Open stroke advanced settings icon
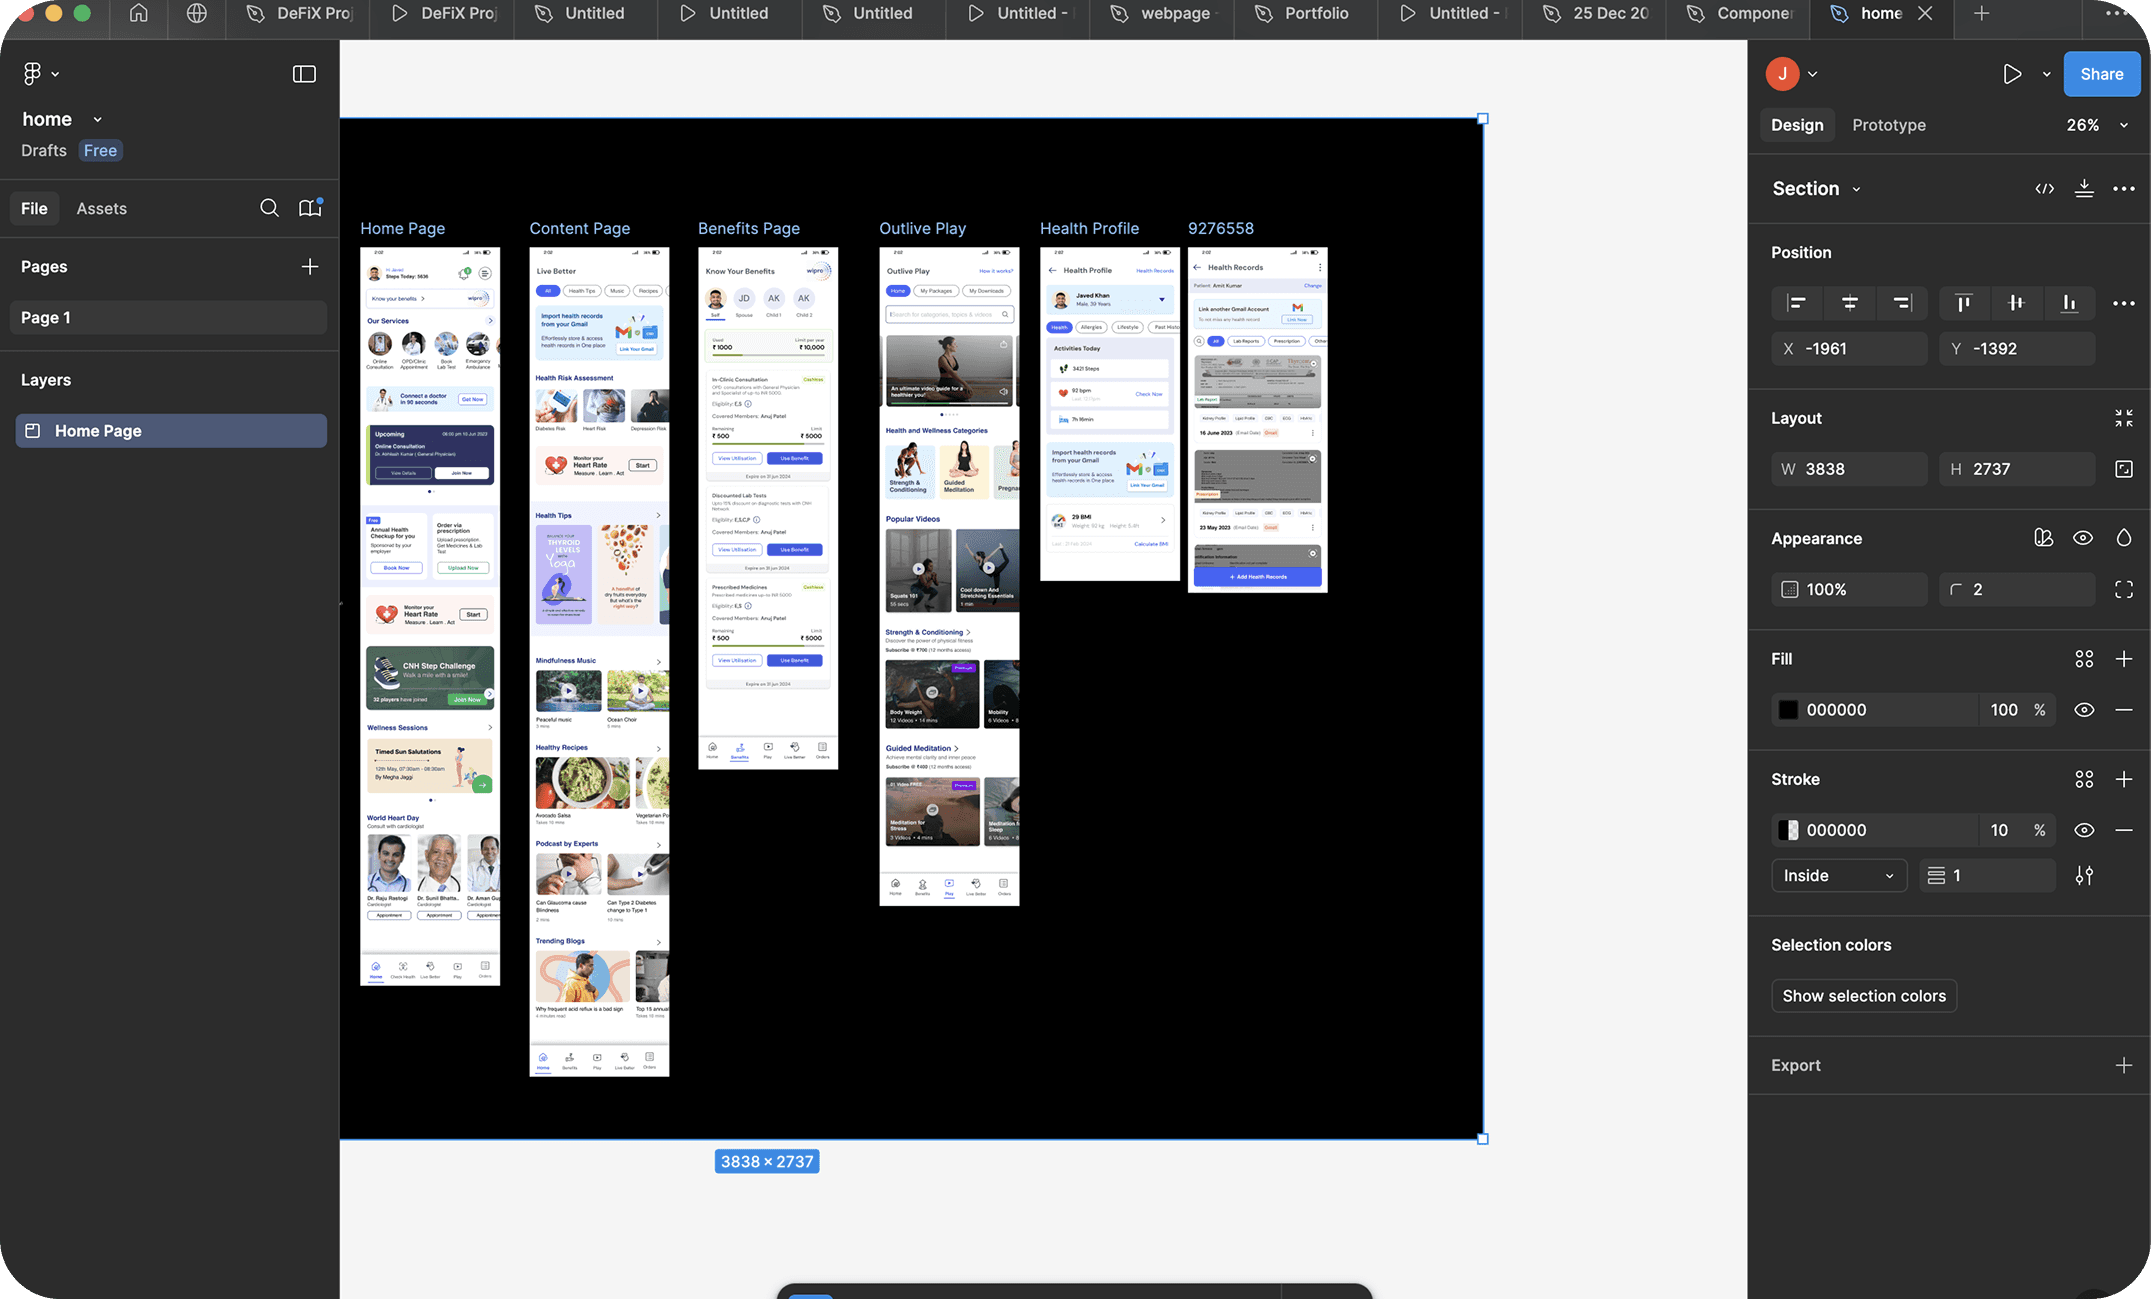Viewport: 2151px width, 1299px height. click(x=2084, y=876)
